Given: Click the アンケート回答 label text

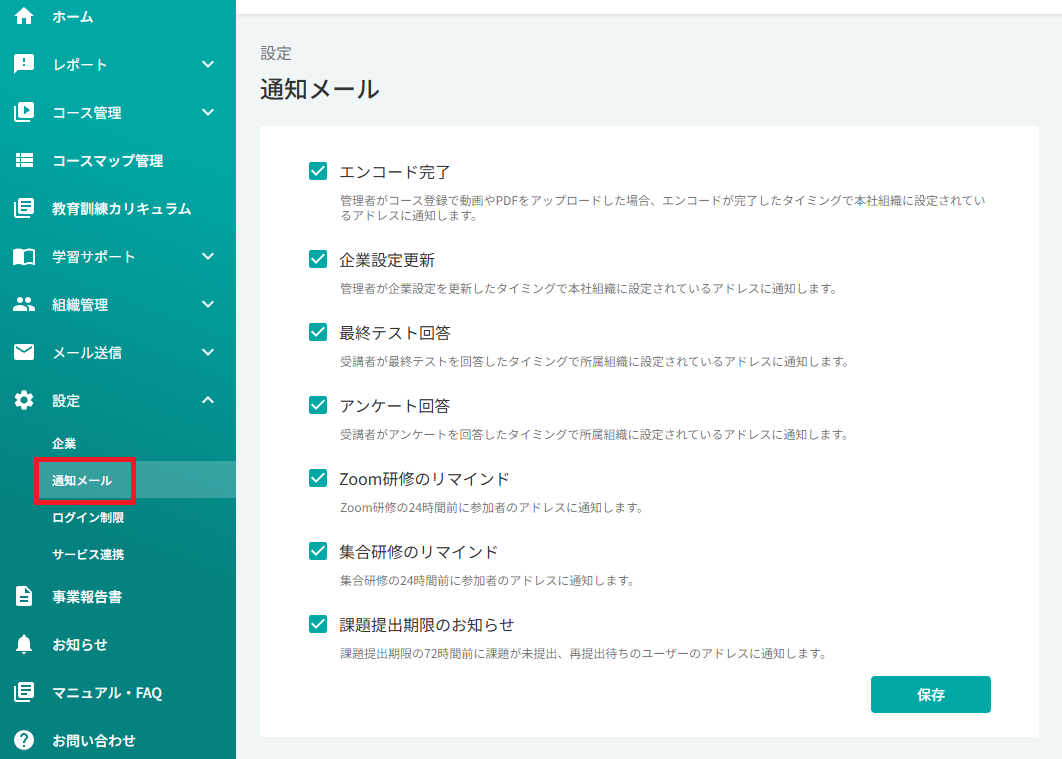Looking at the screenshot, I should pyautogui.click(x=394, y=406).
